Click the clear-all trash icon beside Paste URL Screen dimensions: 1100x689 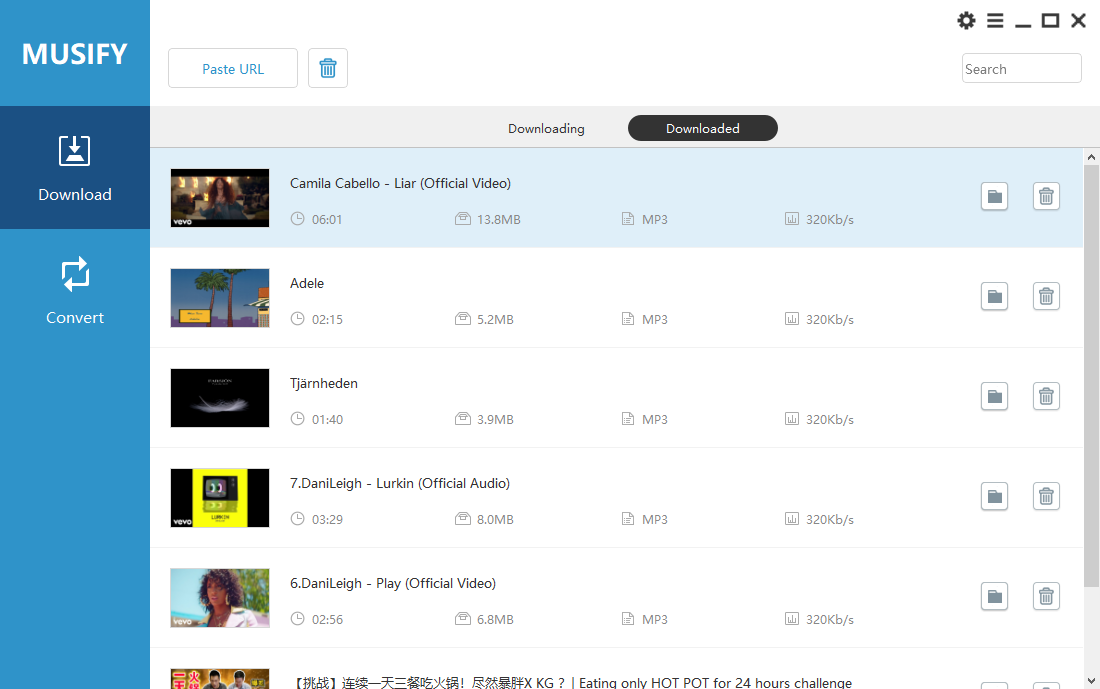[328, 68]
